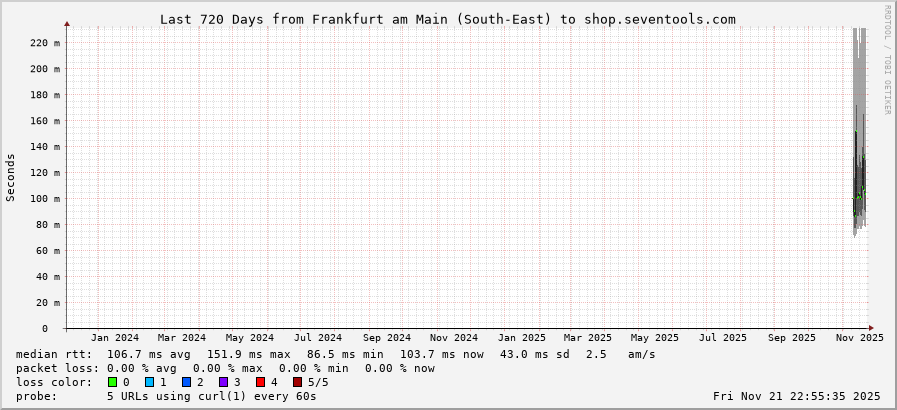The width and height of the screenshot is (897, 410).
Task: Click the 220 m y-axis tick label
Action: [44, 43]
